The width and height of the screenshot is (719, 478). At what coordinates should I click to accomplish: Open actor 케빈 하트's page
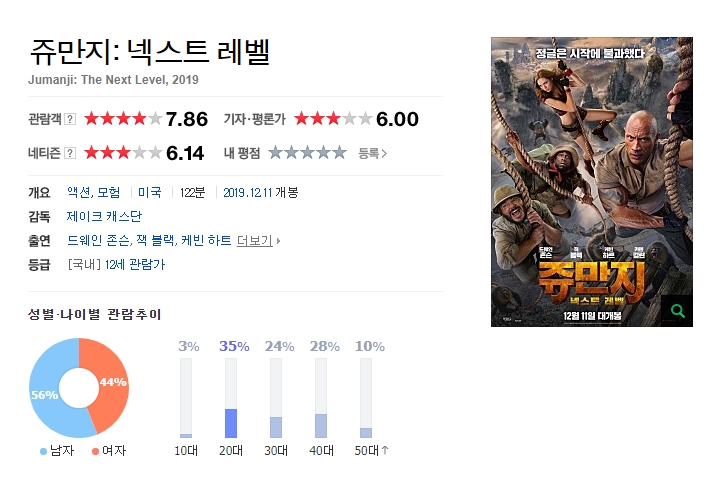pyautogui.click(x=206, y=241)
